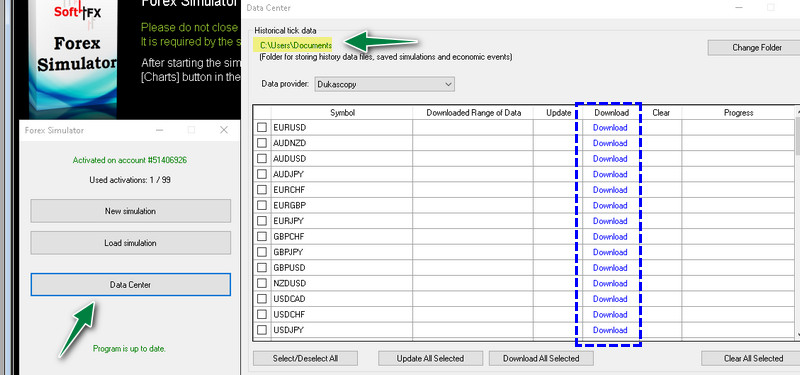800x375 pixels.
Task: Tick the GBPJPY checkbox
Action: coord(262,252)
